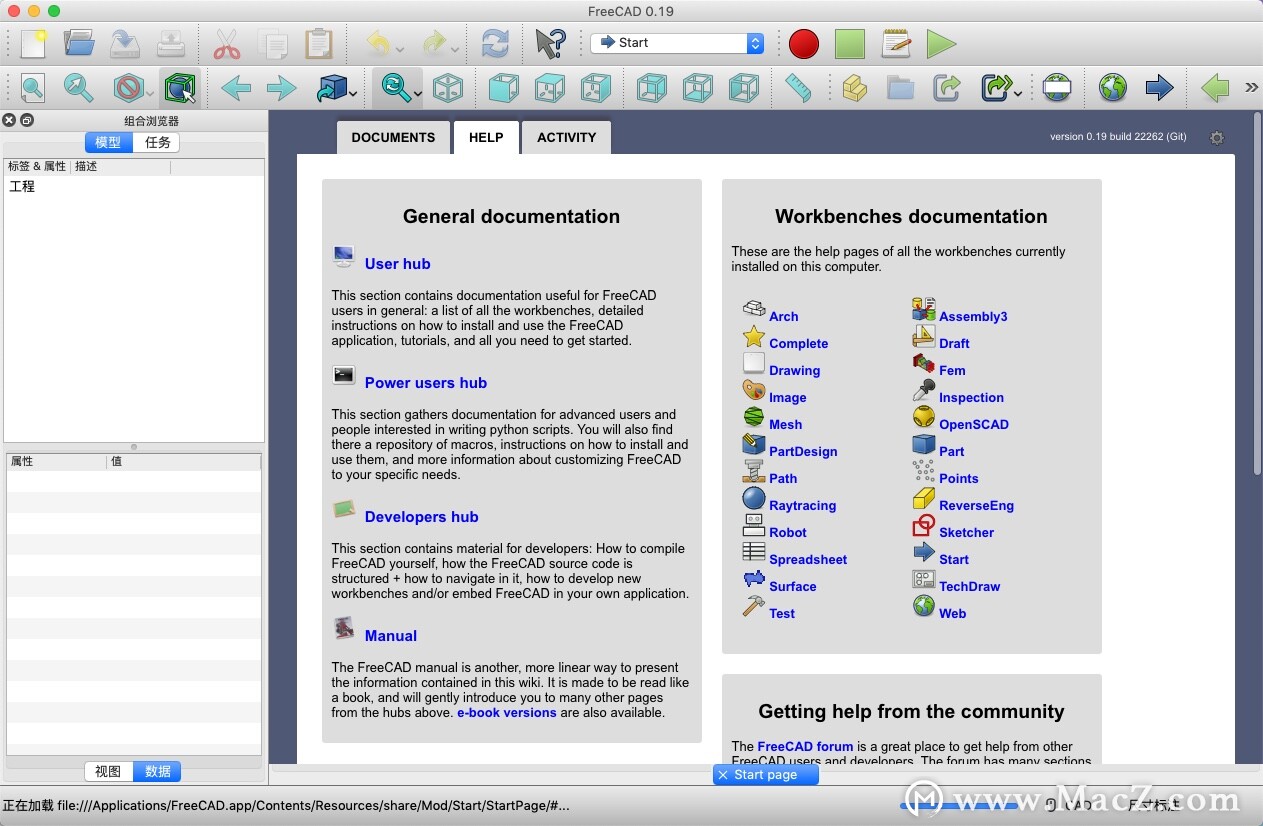
Task: Switch to the ACTIVITY tab
Action: (x=566, y=137)
